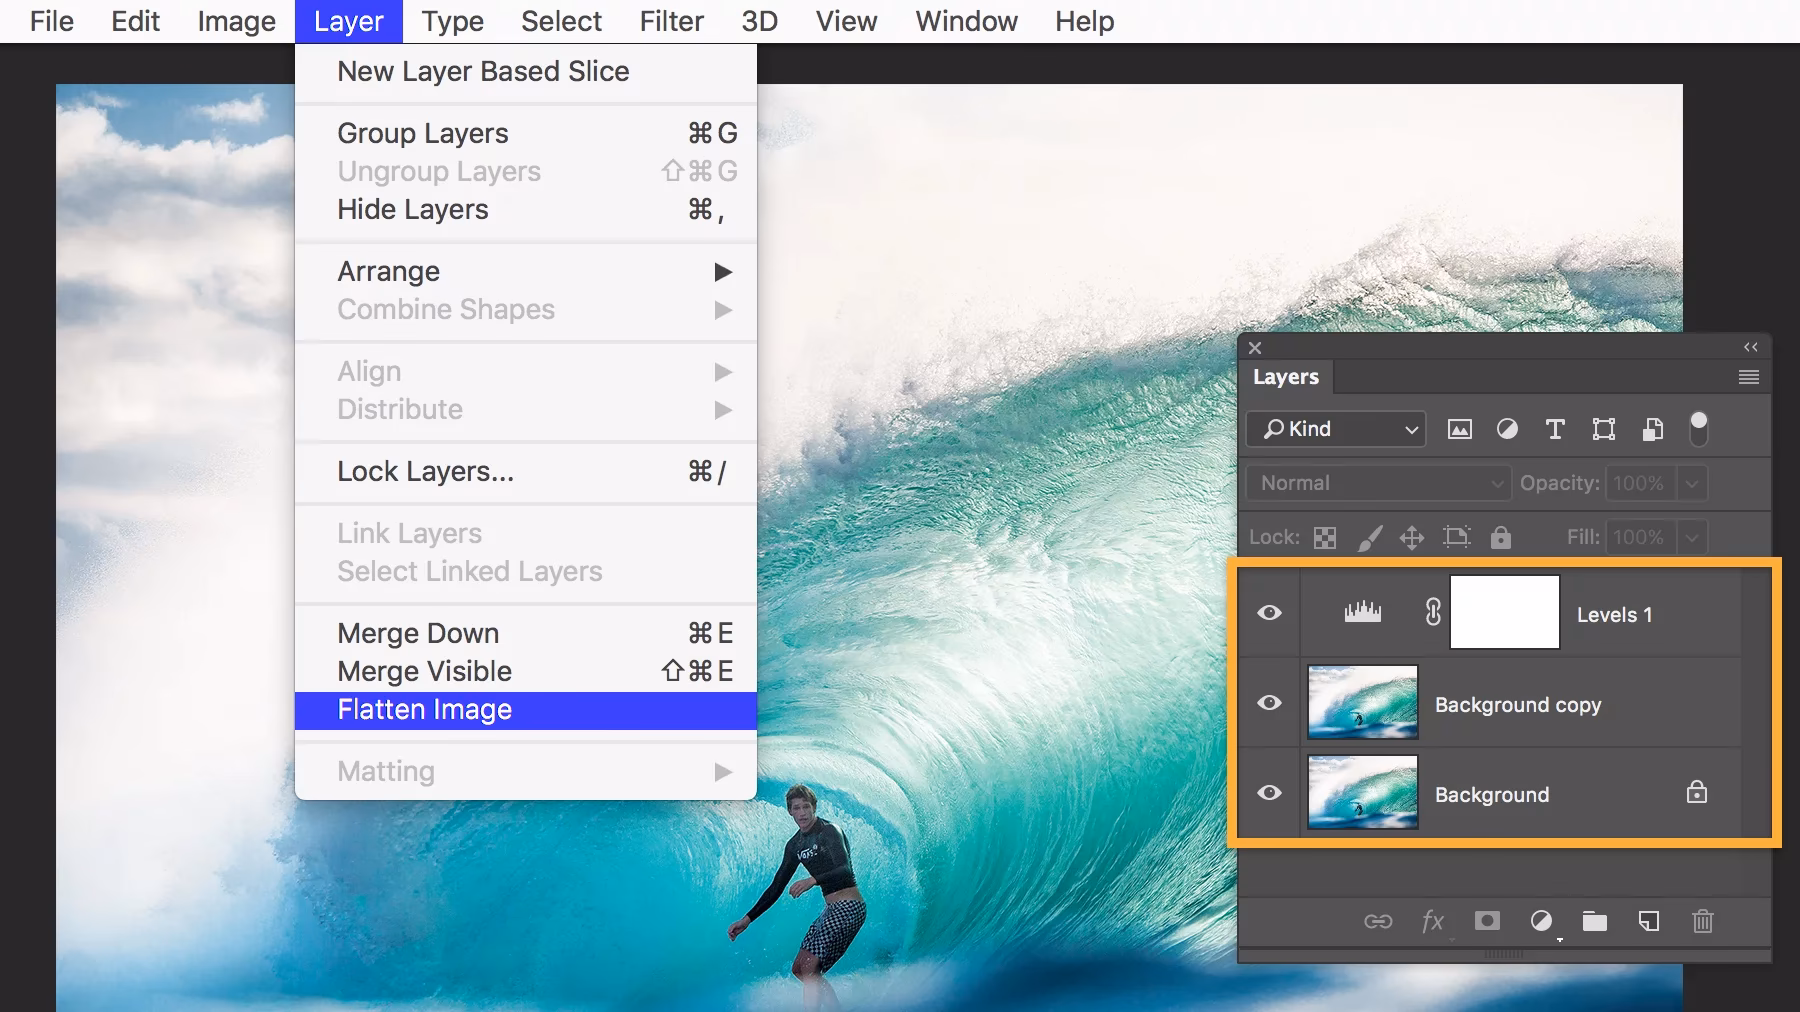
Task: Create a new group with the folder icon
Action: coord(1595,922)
